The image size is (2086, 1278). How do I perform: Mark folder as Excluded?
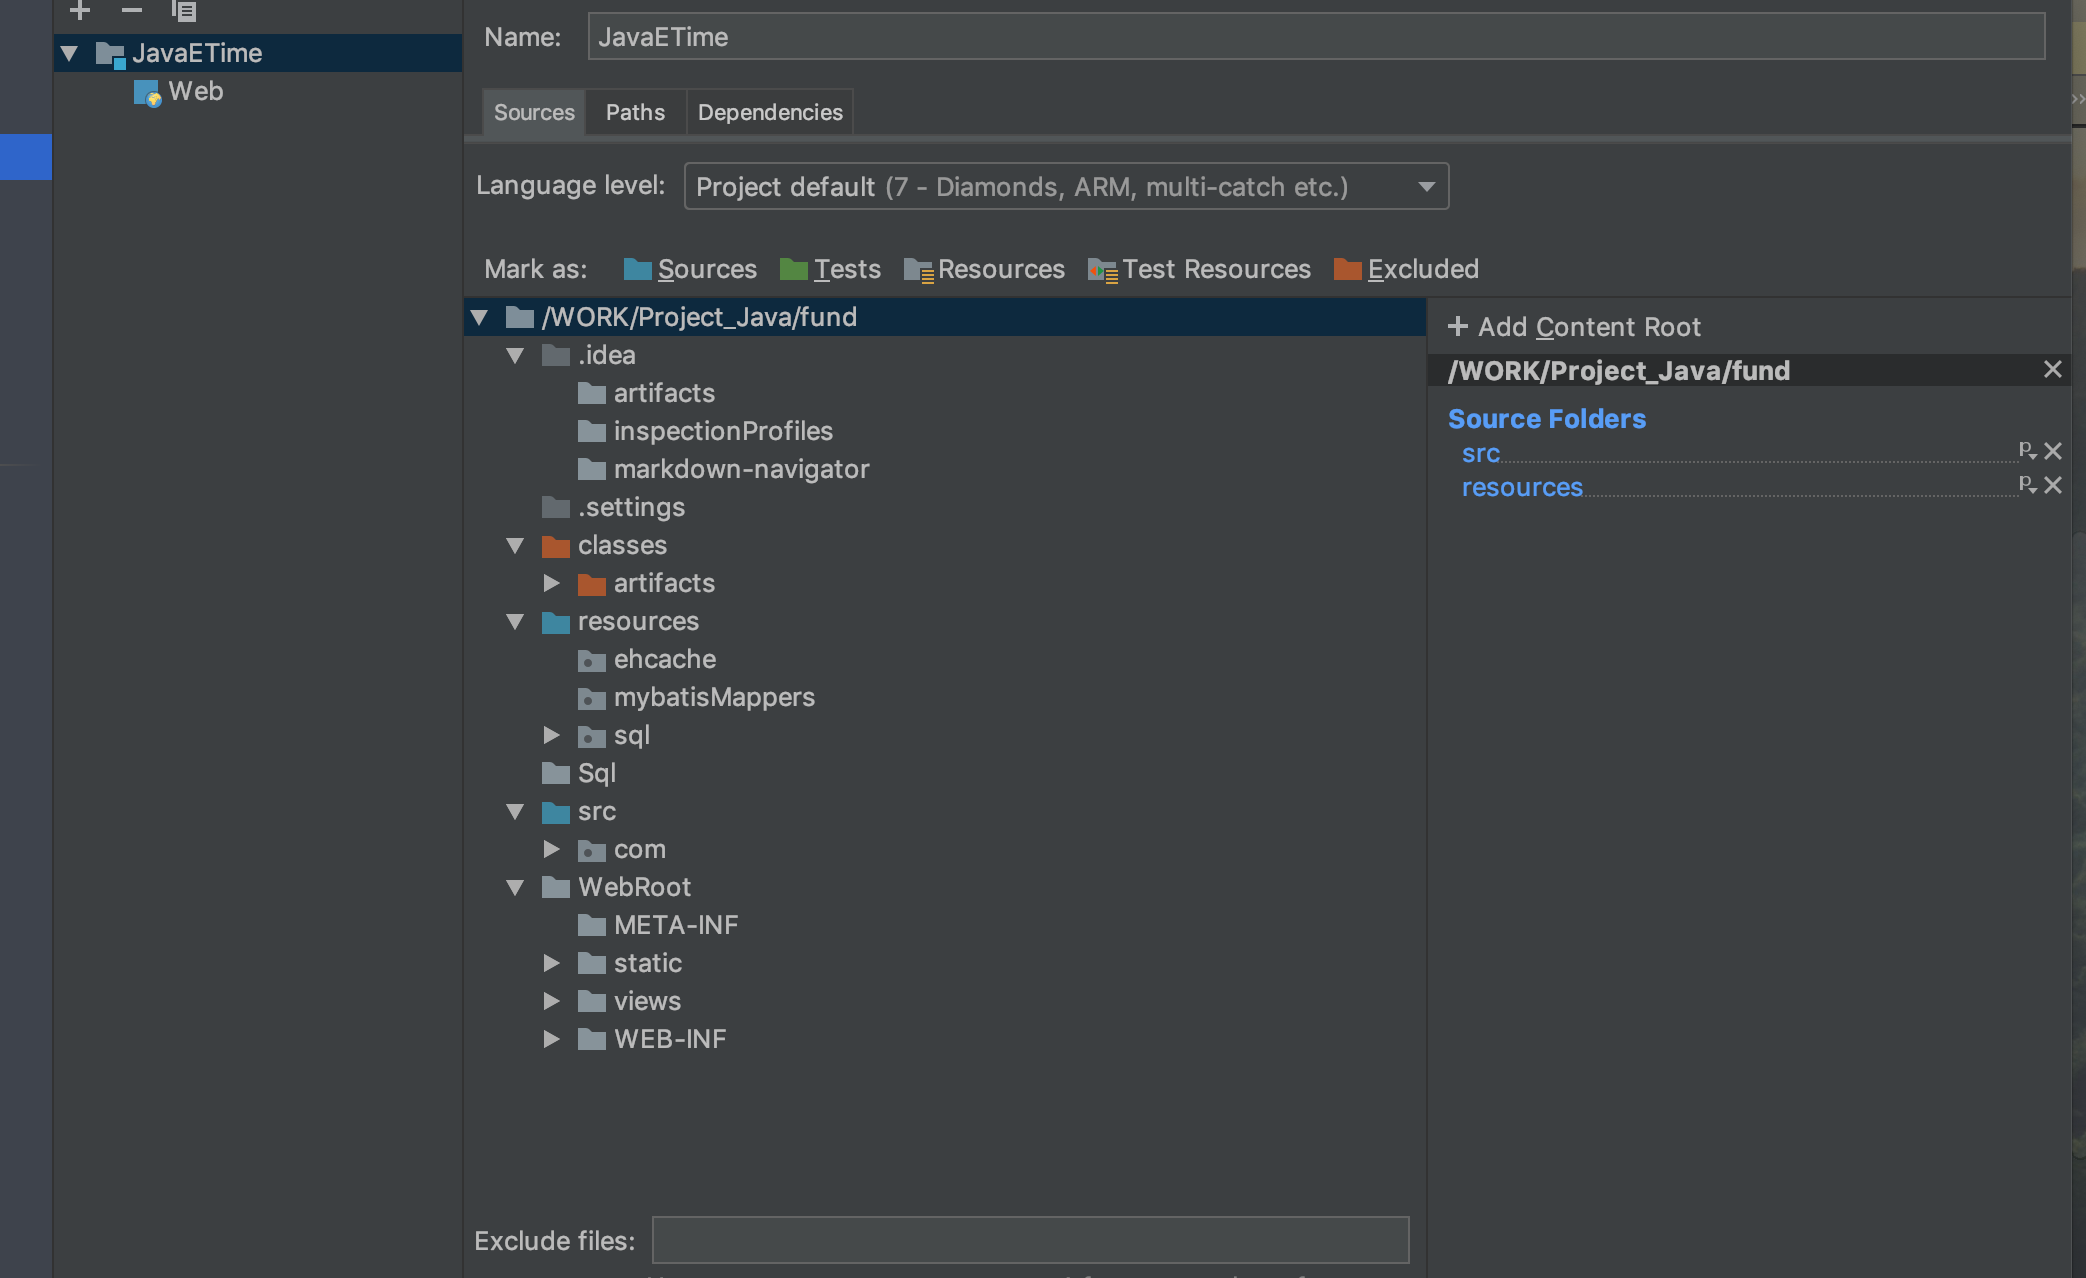pyautogui.click(x=1406, y=269)
